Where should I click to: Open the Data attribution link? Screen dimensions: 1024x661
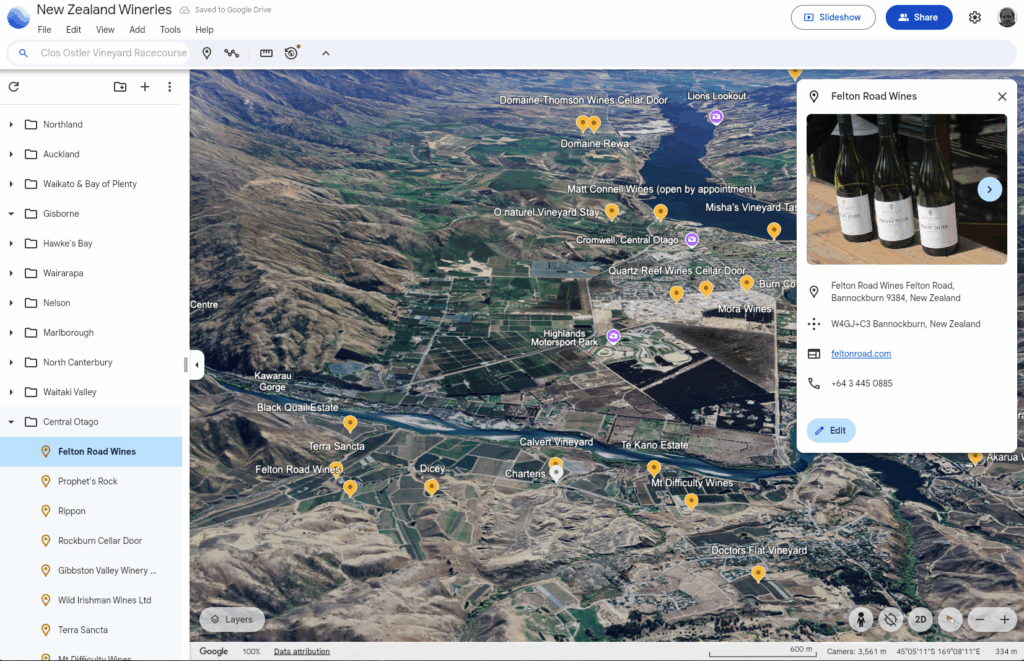(x=302, y=651)
